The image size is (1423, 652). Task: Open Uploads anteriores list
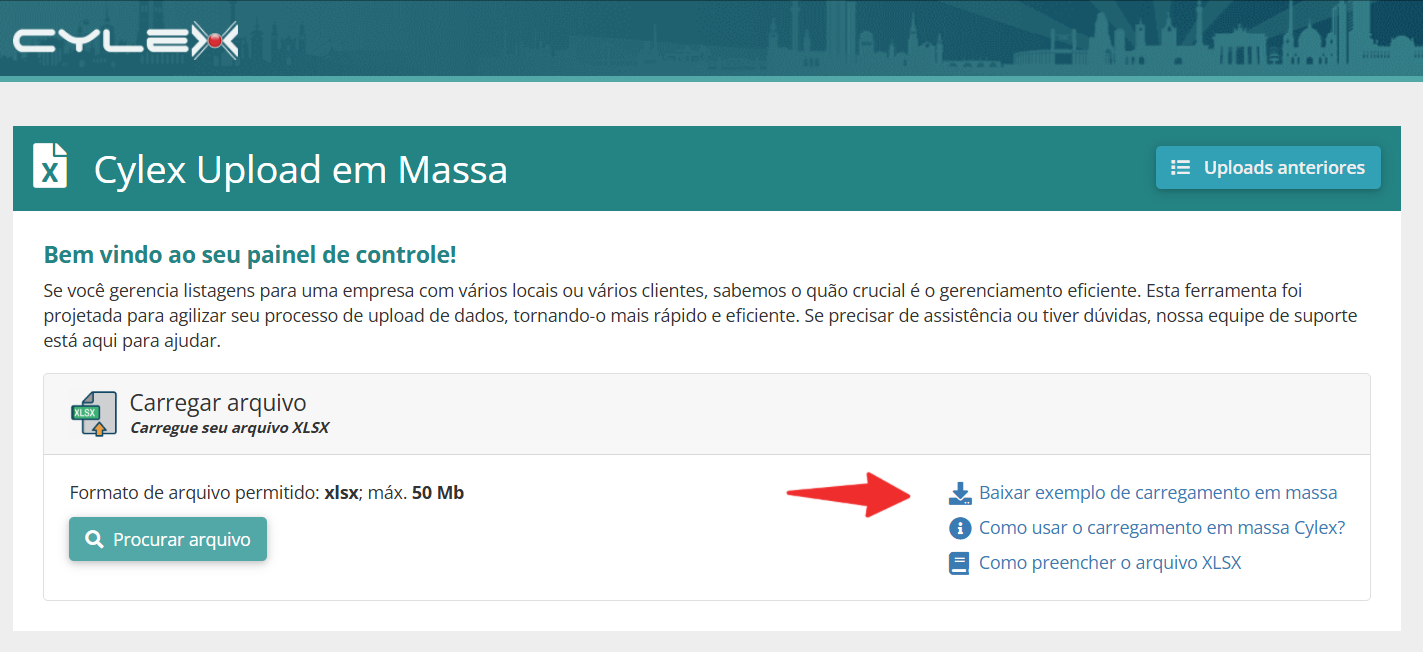(1268, 167)
